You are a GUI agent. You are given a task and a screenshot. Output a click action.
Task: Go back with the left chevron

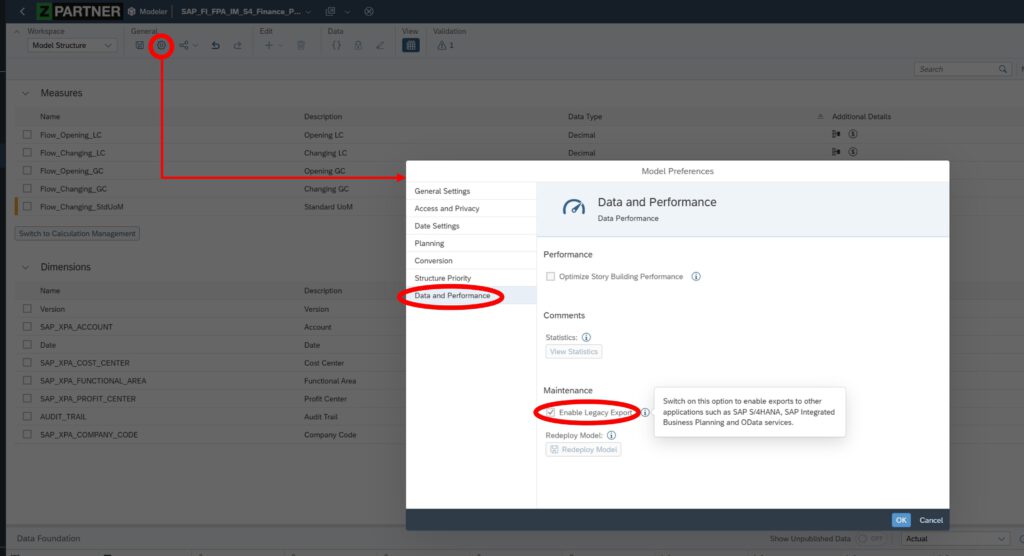point(22,11)
